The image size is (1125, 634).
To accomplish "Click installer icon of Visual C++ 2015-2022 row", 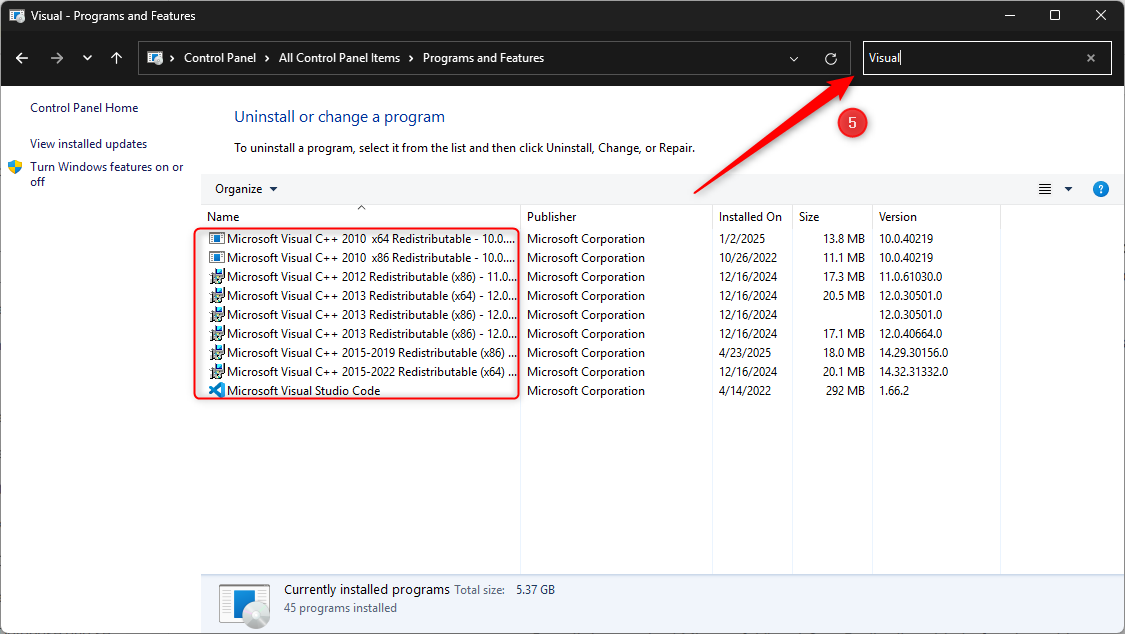I will tap(216, 371).
